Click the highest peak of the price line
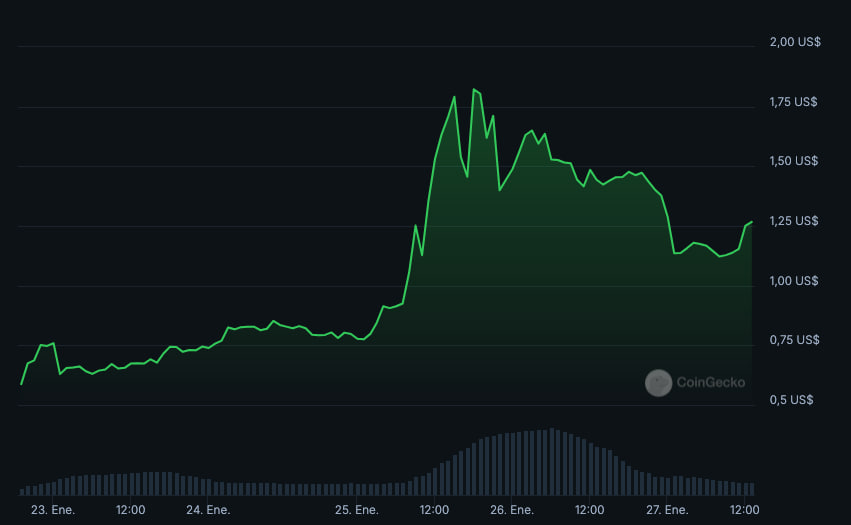 [x=474, y=90]
